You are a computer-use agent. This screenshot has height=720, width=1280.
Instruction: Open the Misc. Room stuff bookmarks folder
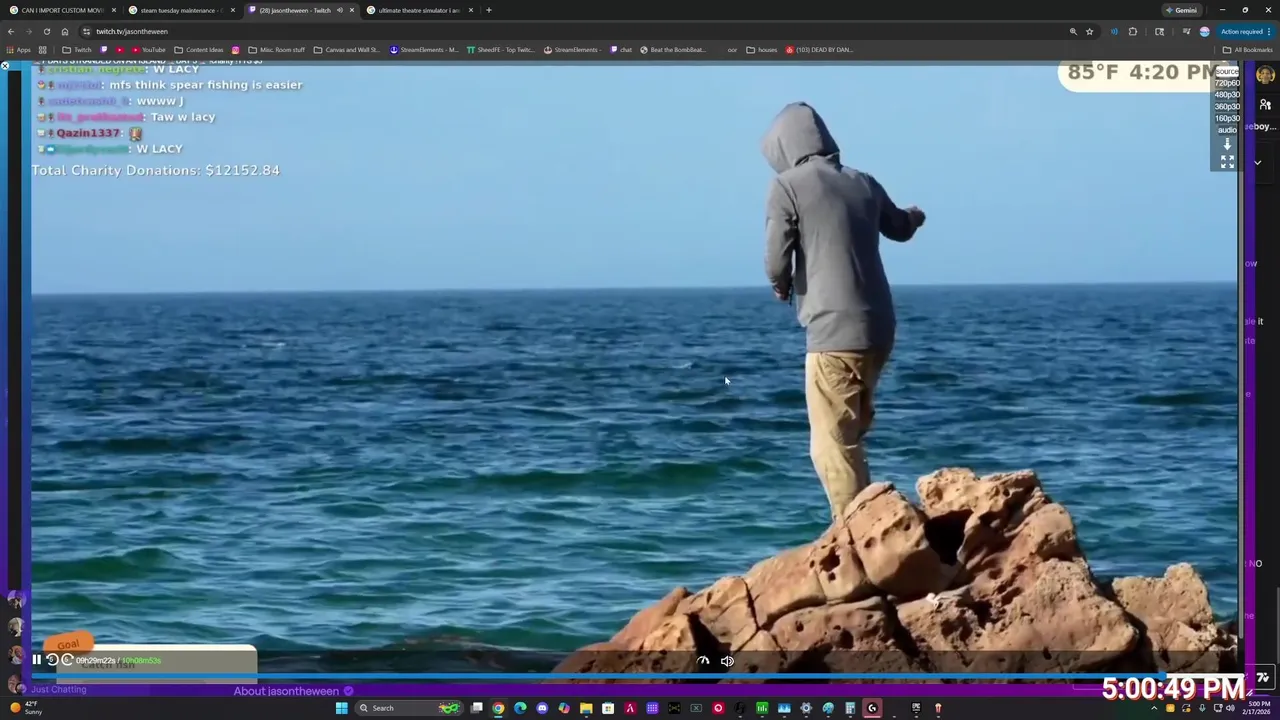[275, 50]
